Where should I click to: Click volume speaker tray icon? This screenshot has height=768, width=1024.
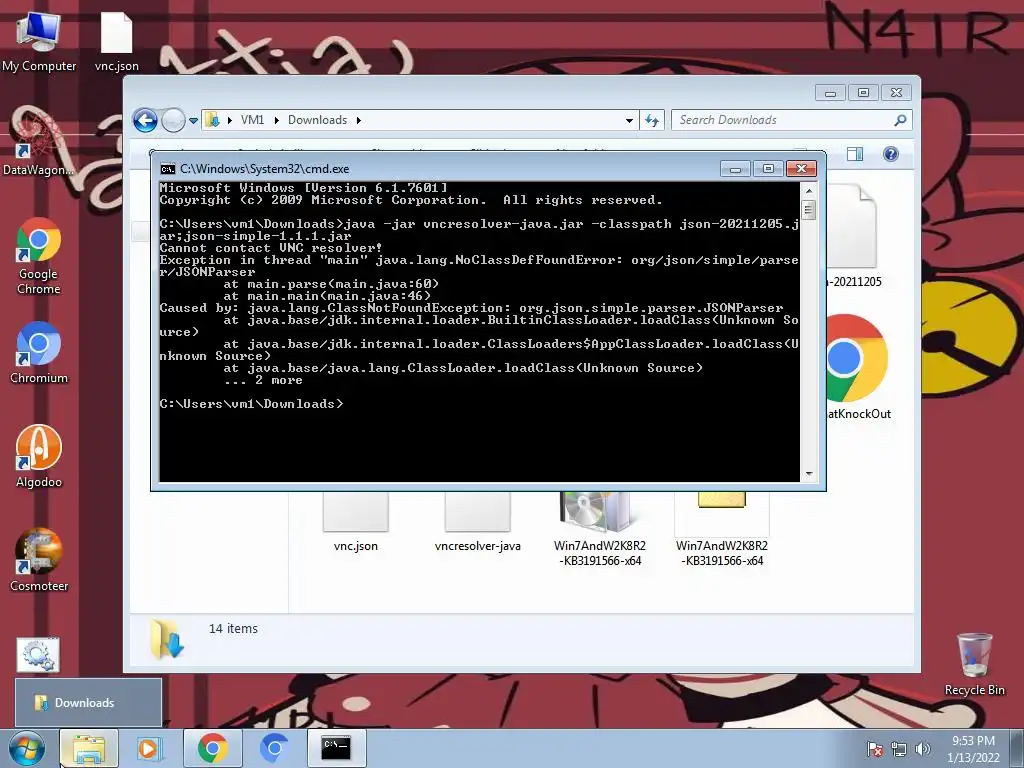(x=922, y=749)
